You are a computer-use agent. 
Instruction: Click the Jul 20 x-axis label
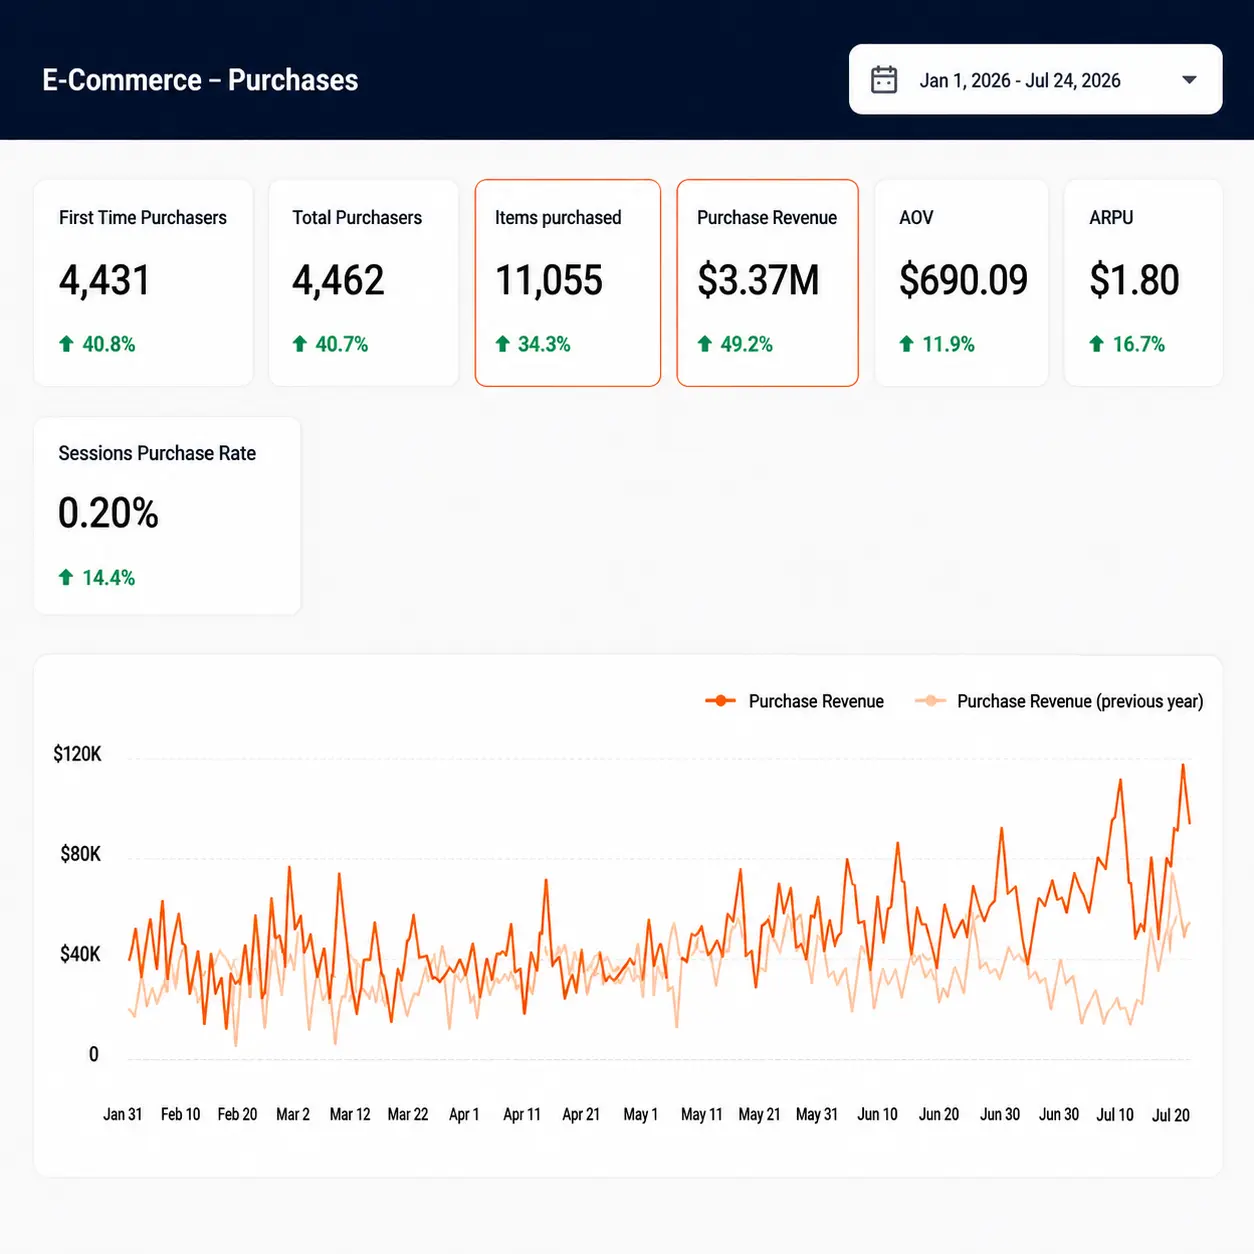click(x=1171, y=1114)
